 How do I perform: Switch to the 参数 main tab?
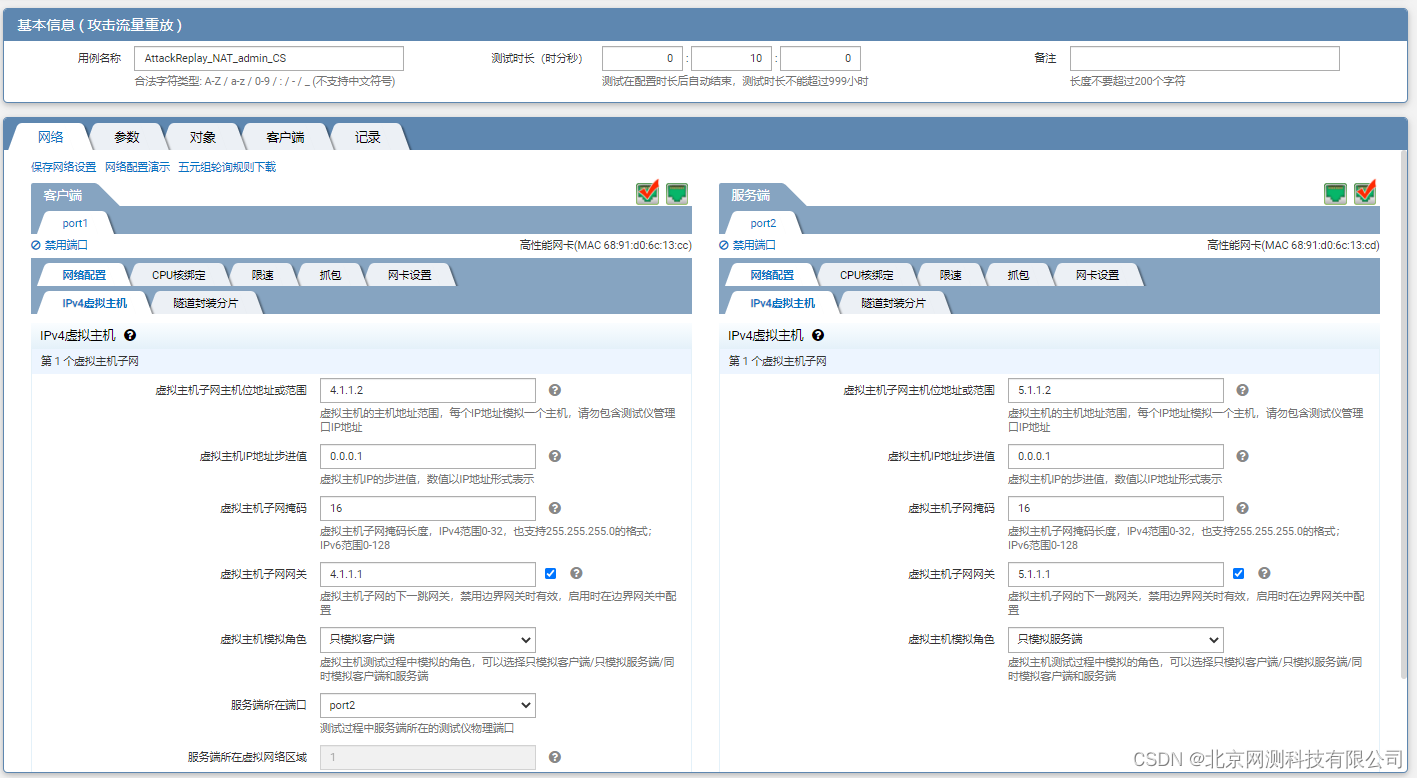126,137
